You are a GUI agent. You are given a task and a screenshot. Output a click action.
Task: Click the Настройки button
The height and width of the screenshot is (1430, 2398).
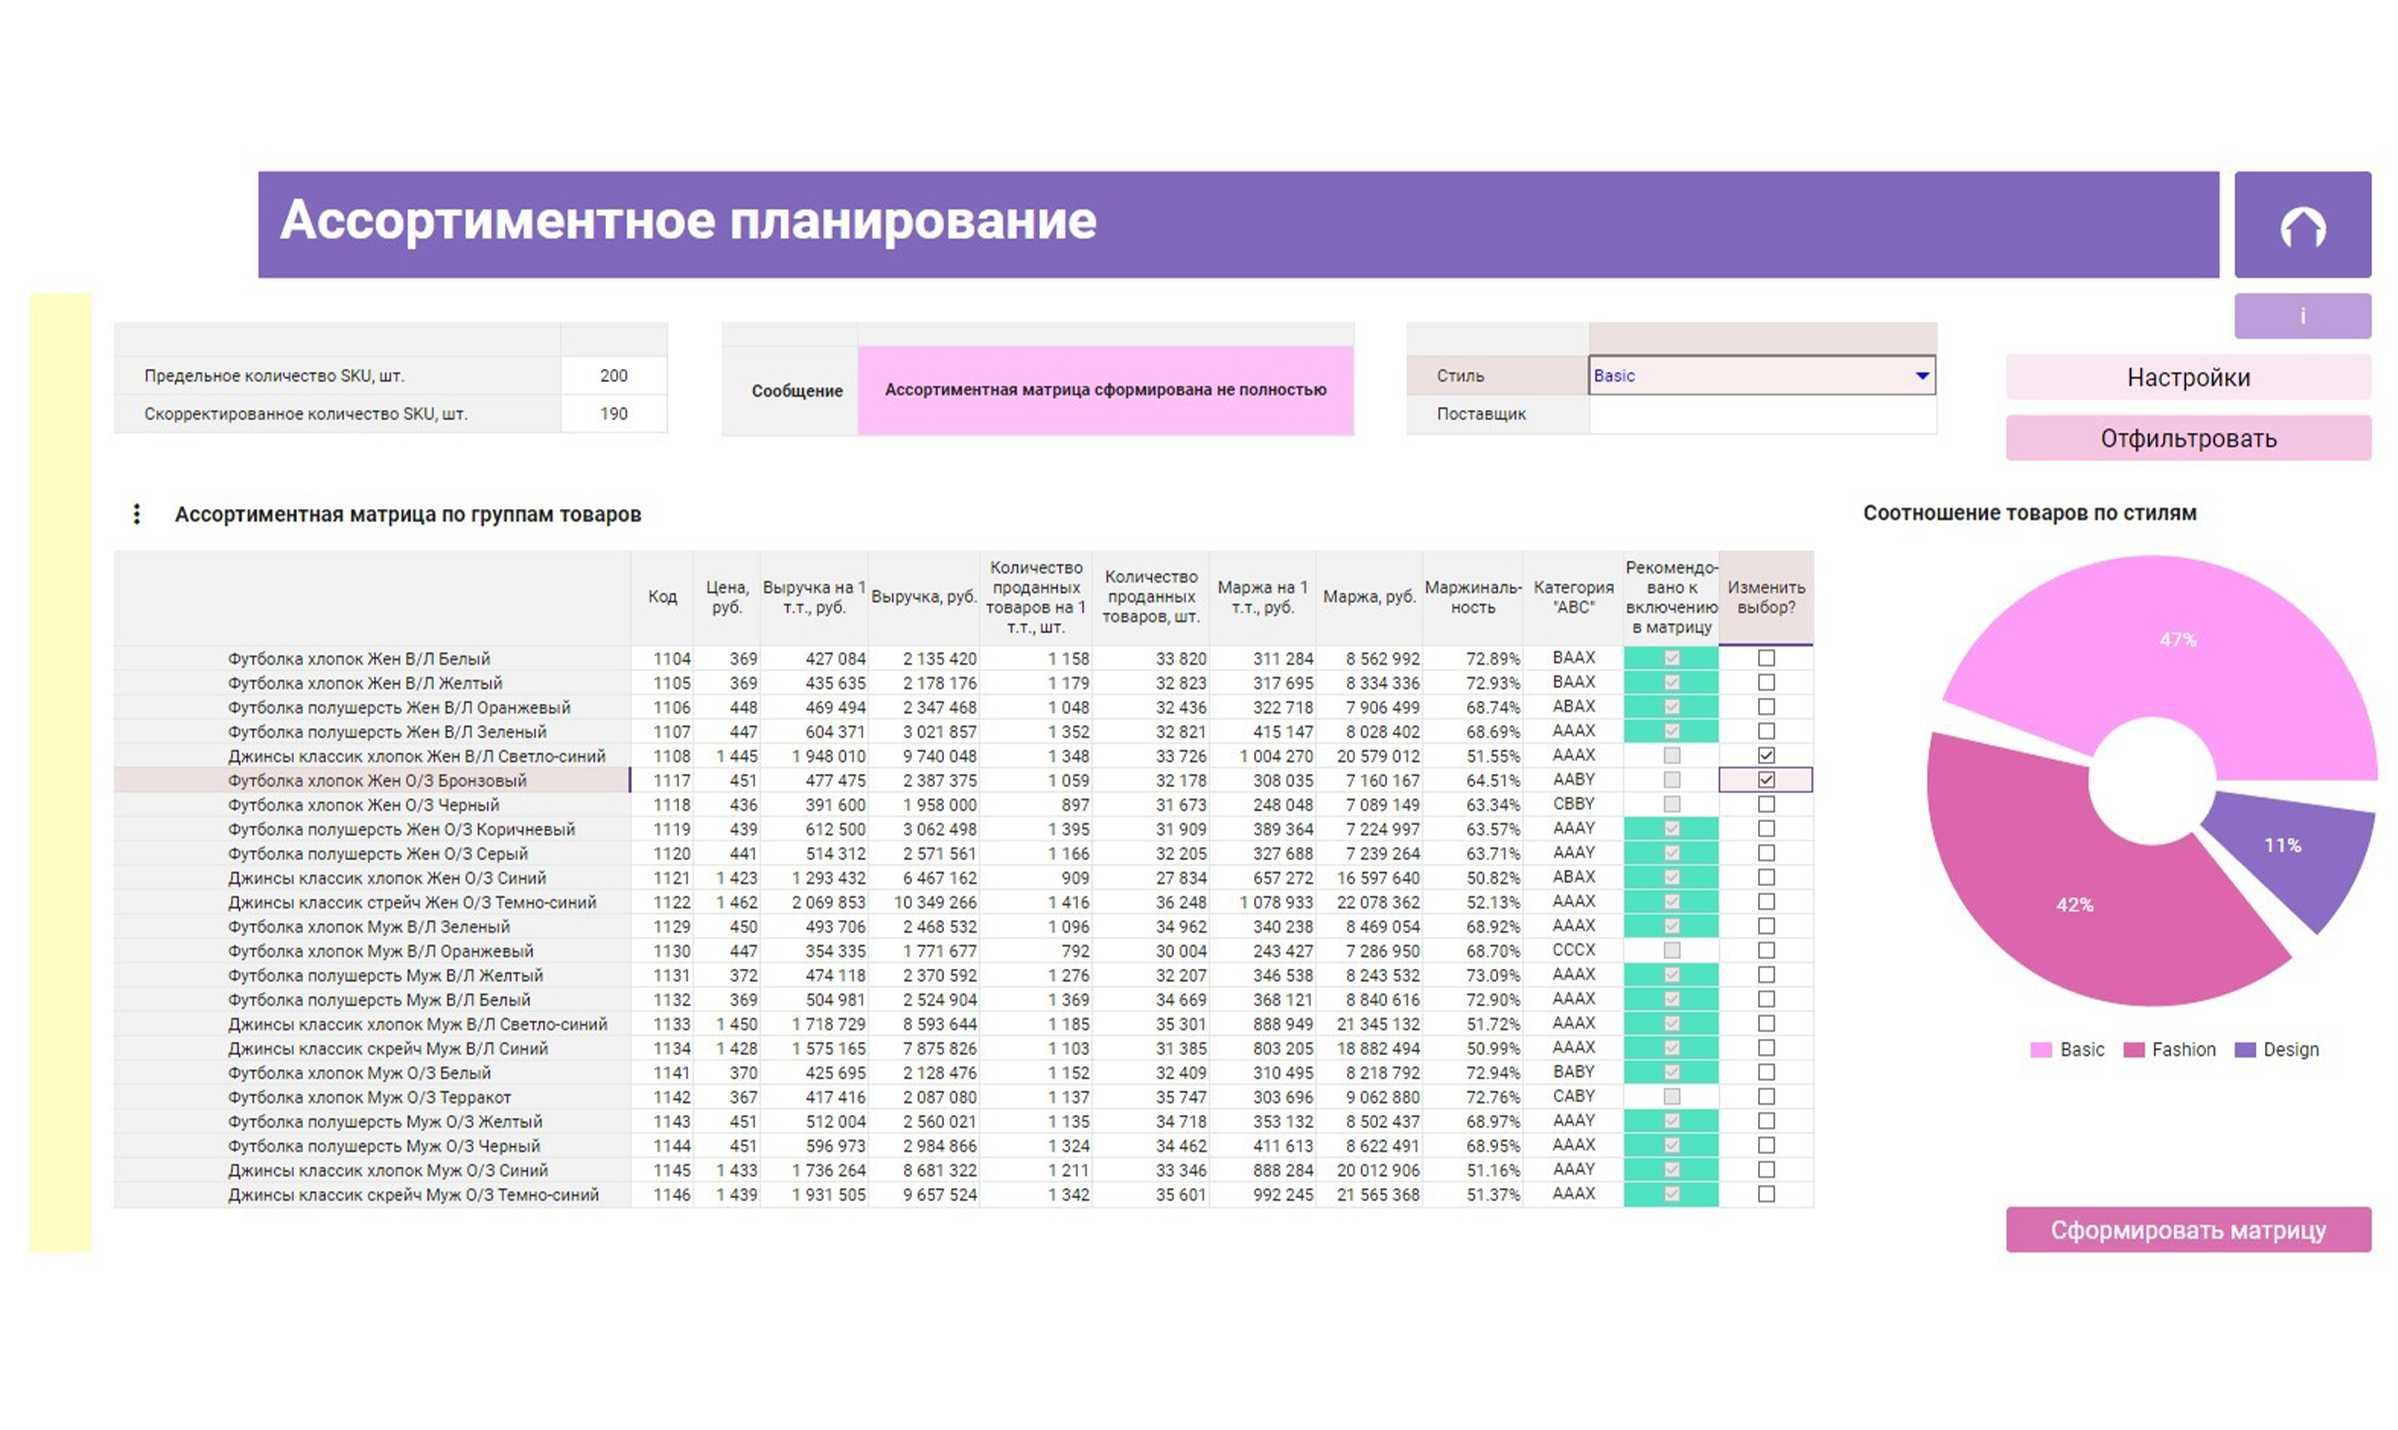2187,378
